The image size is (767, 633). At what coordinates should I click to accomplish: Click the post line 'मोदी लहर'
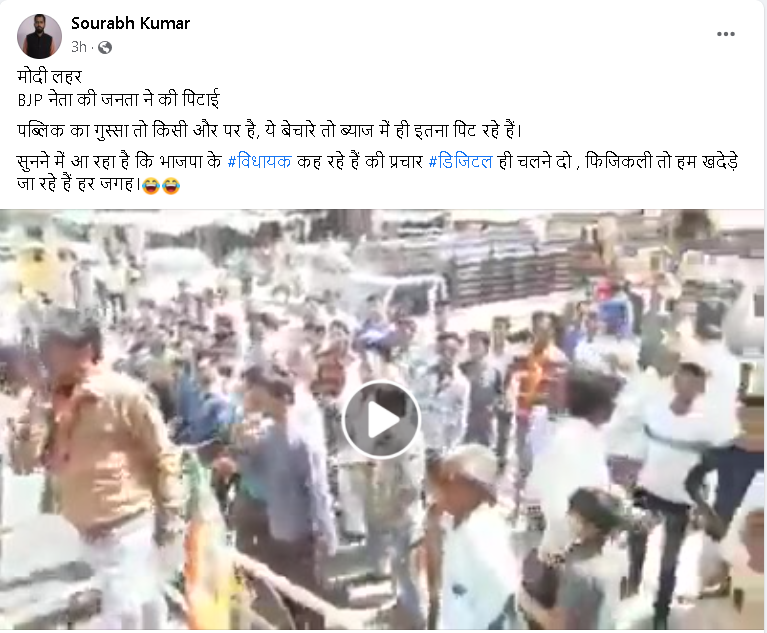(49, 76)
